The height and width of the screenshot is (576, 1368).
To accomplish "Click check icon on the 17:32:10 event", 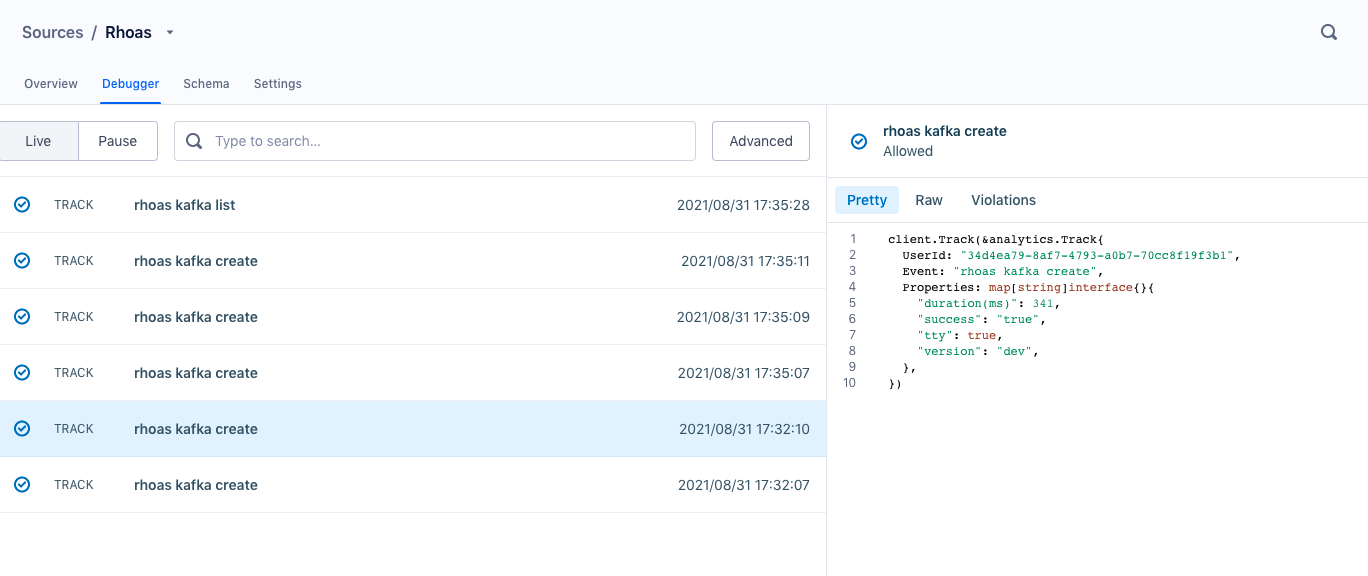I will [x=22, y=429].
